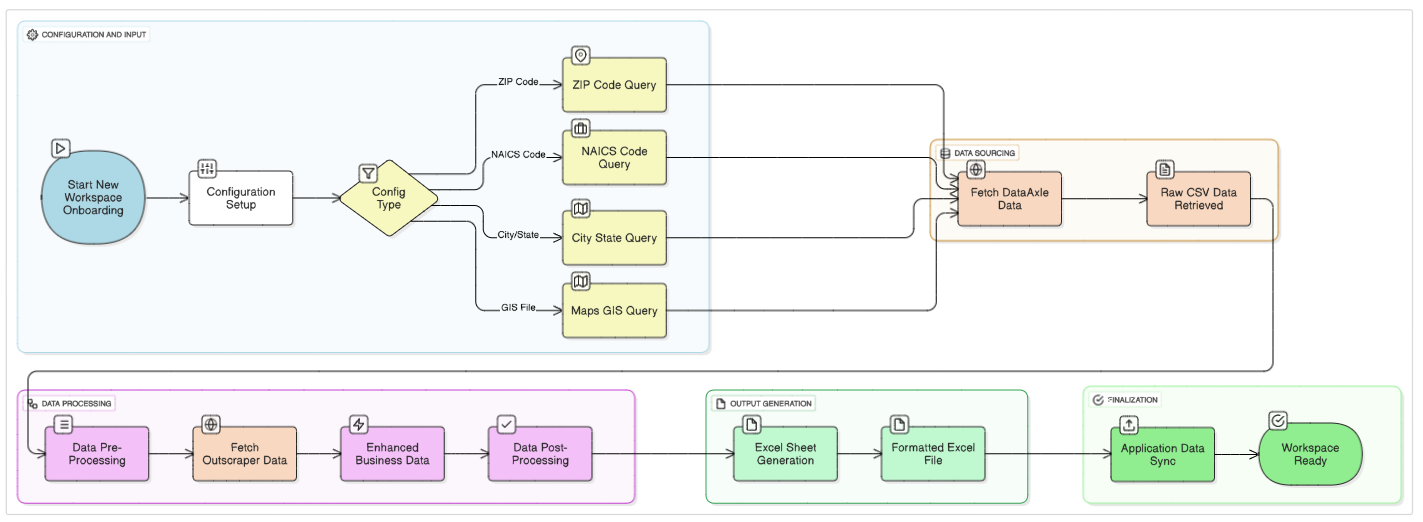Click the document icon on Raw CSV Data Retrieved
Screen dimensions: 1423x522
click(x=1165, y=169)
